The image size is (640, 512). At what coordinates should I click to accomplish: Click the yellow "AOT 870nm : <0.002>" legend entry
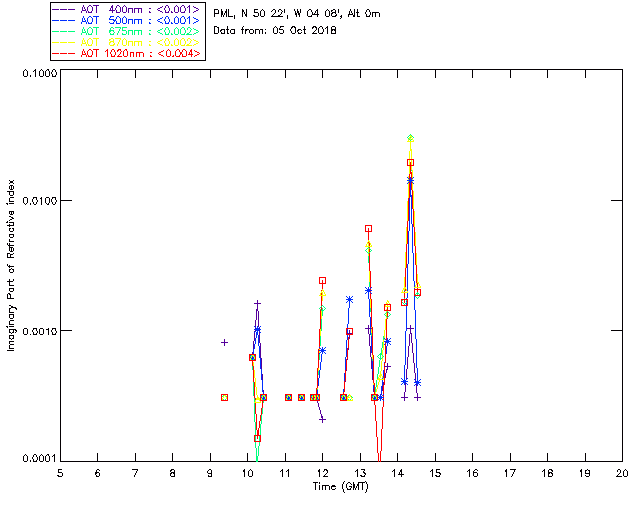point(128,42)
